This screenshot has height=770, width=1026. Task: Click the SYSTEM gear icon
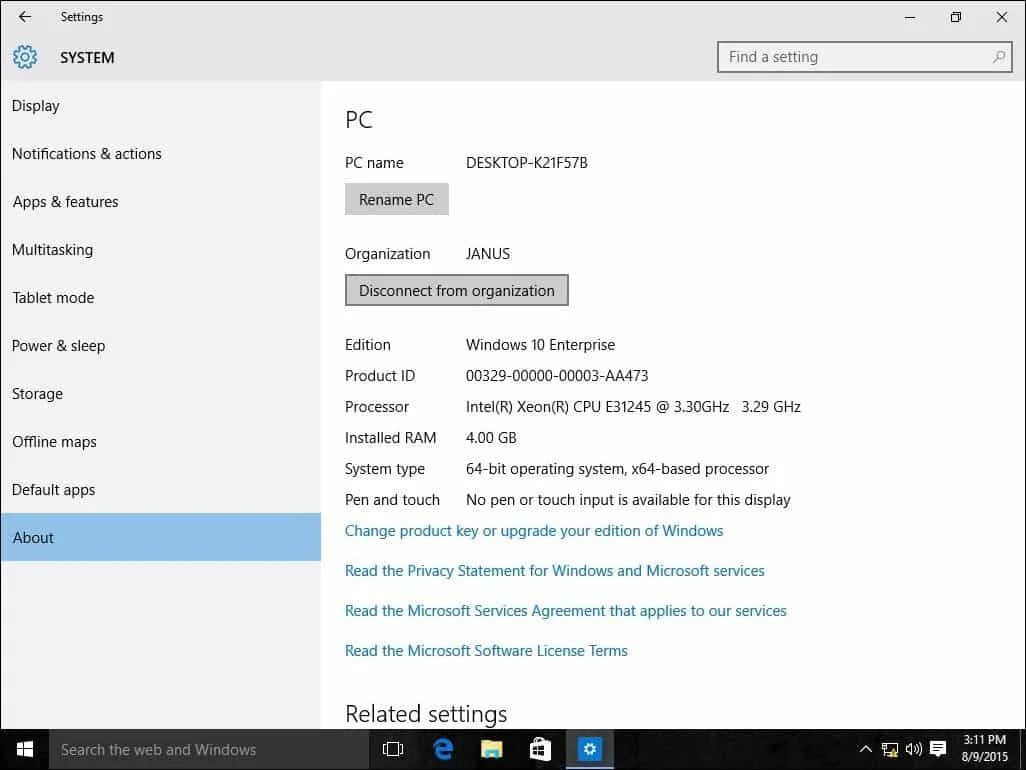click(x=25, y=58)
